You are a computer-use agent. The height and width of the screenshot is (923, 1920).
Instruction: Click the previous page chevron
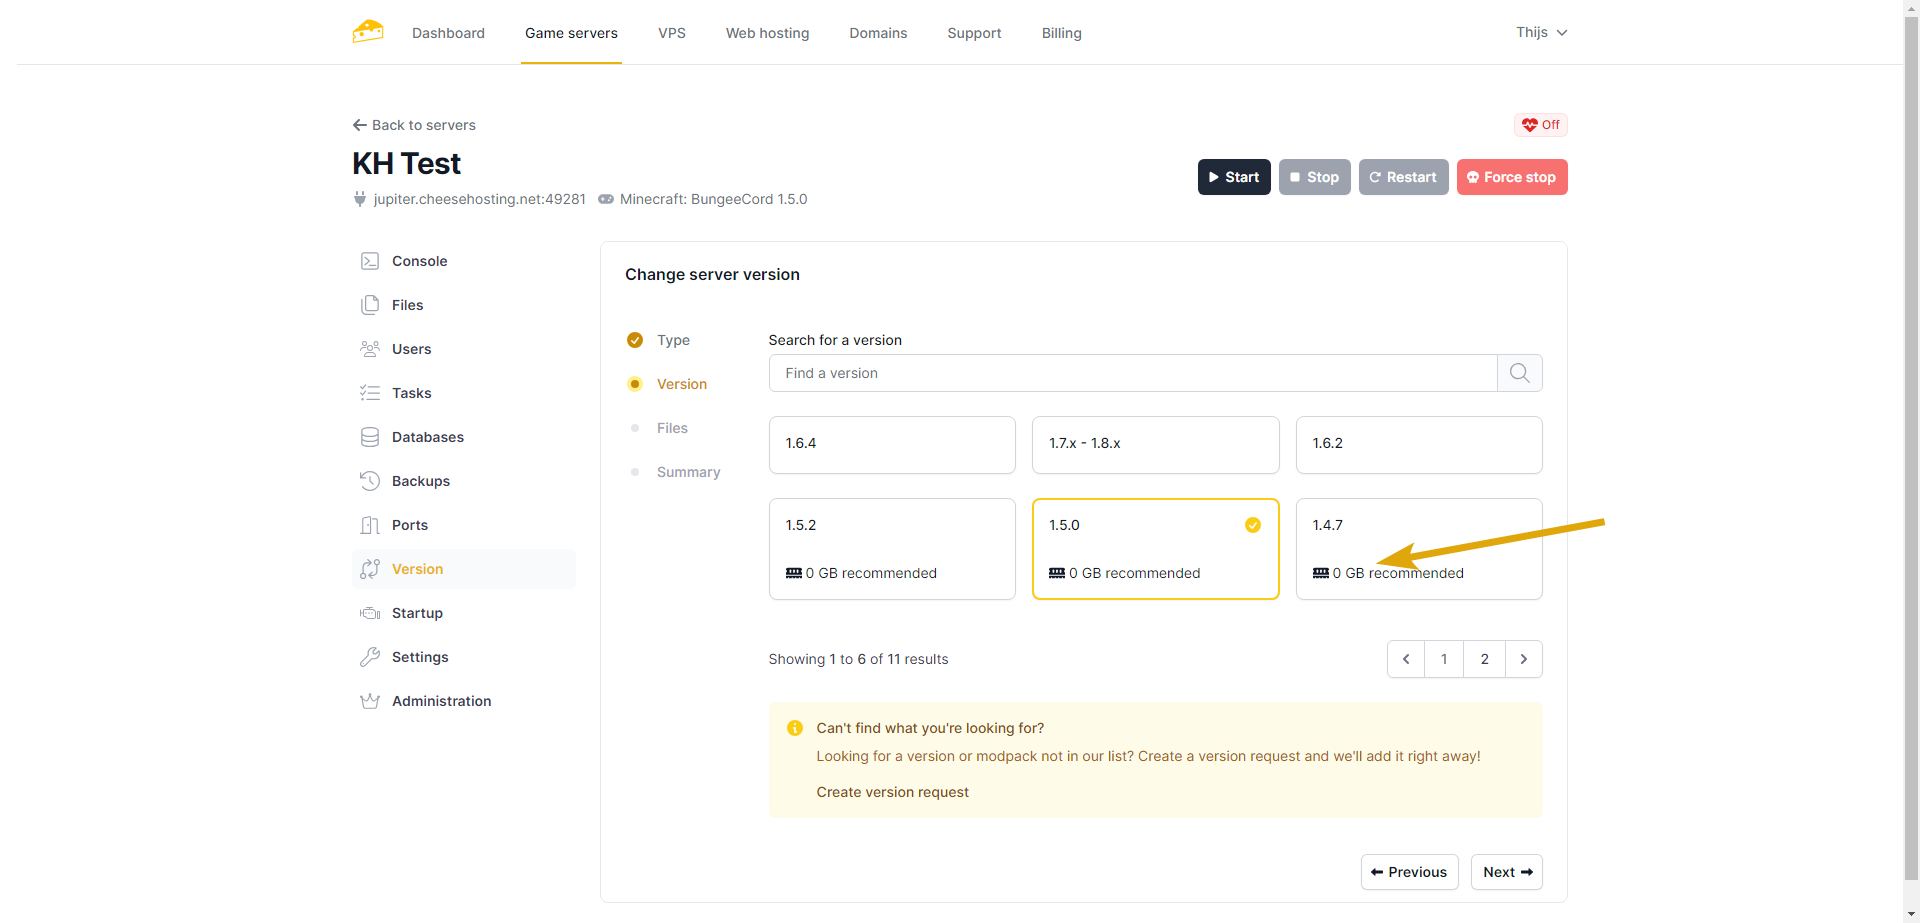pyautogui.click(x=1406, y=659)
